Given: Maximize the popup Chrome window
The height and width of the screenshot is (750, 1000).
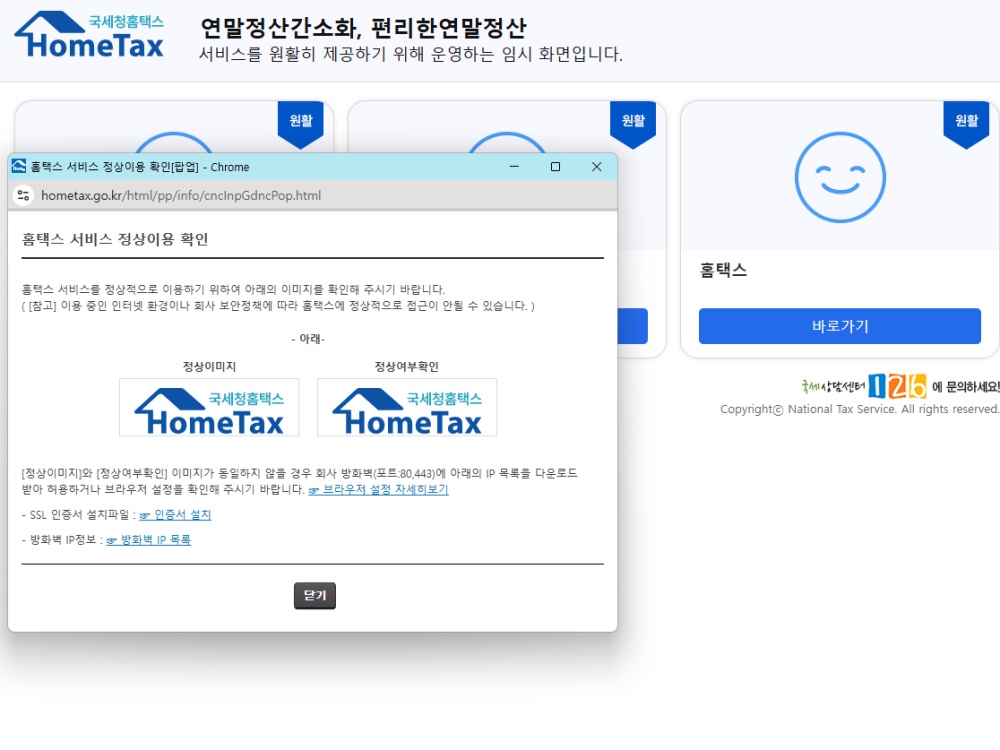Looking at the screenshot, I should click(555, 166).
